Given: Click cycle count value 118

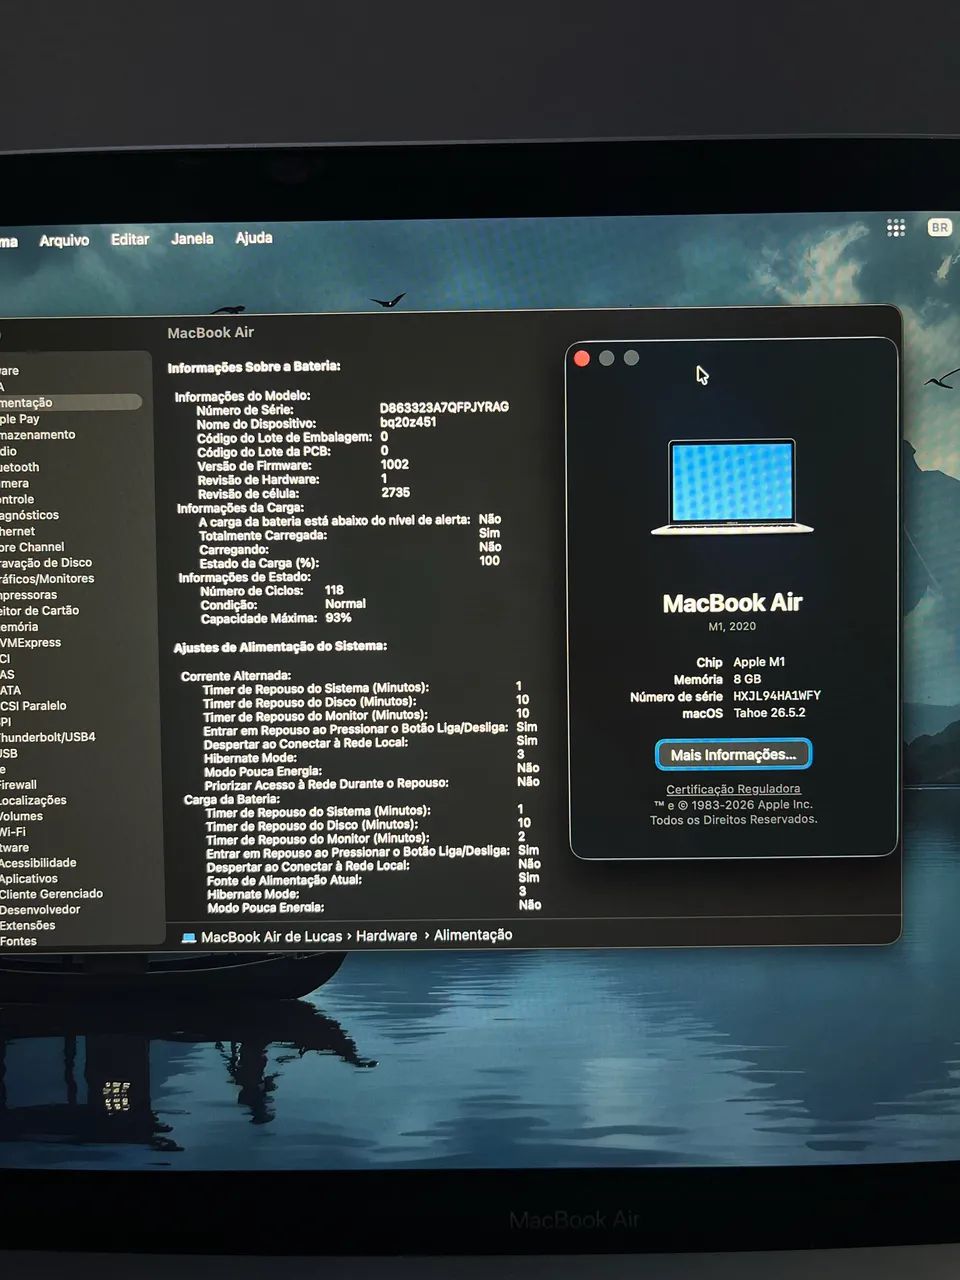Looking at the screenshot, I should point(334,590).
